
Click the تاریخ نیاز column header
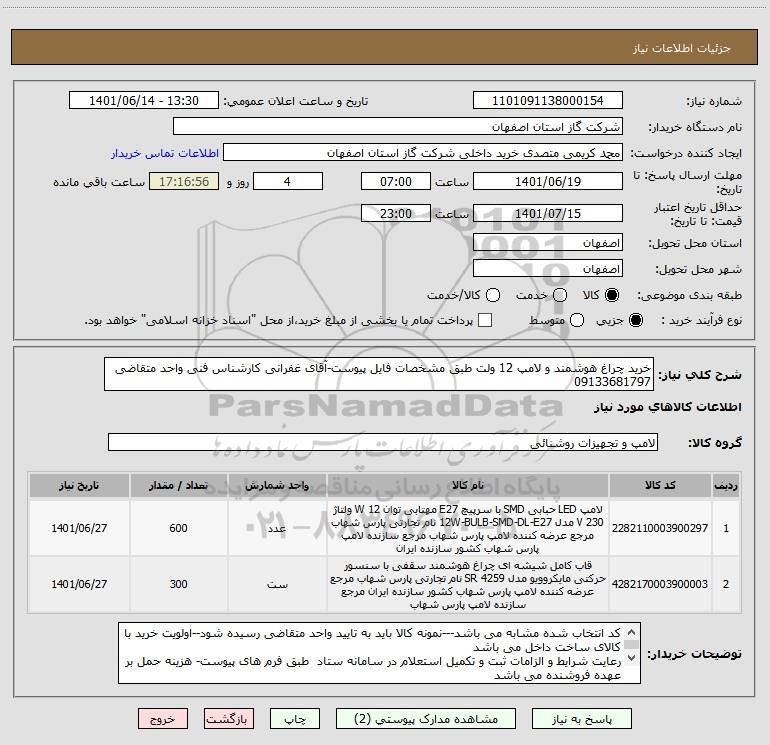coord(79,485)
